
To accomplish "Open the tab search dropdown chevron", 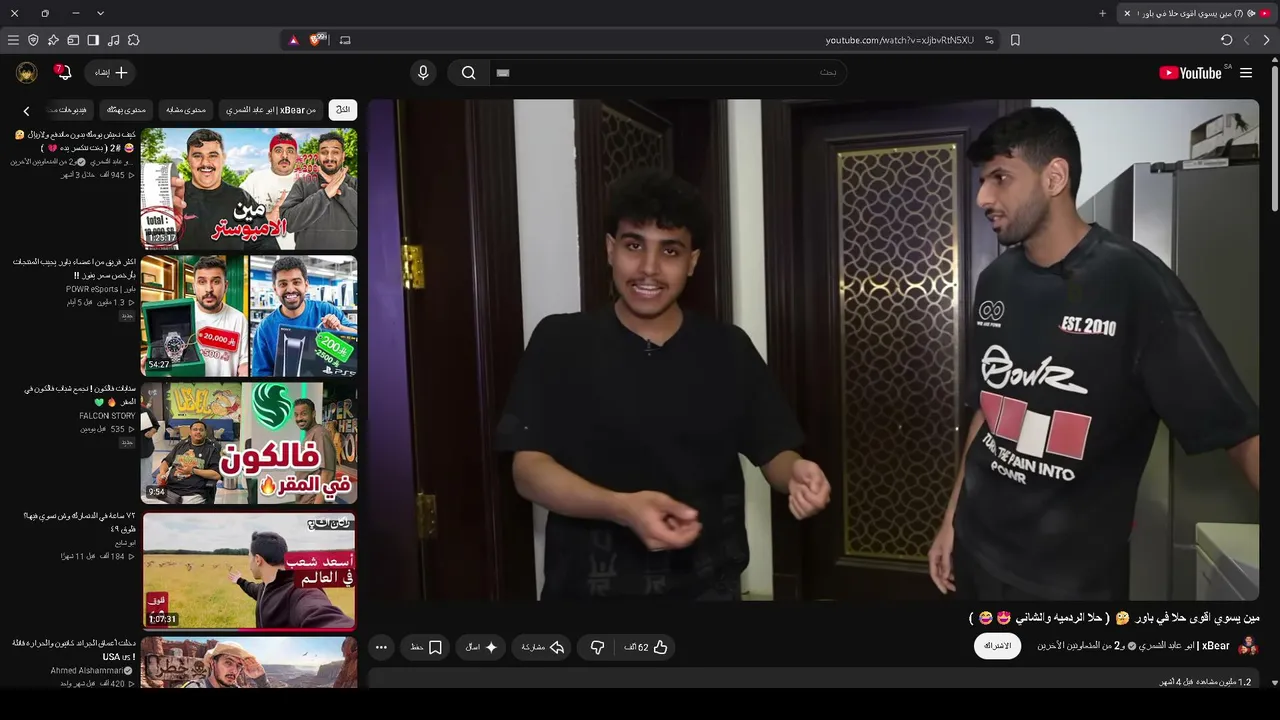I will tap(100, 13).
